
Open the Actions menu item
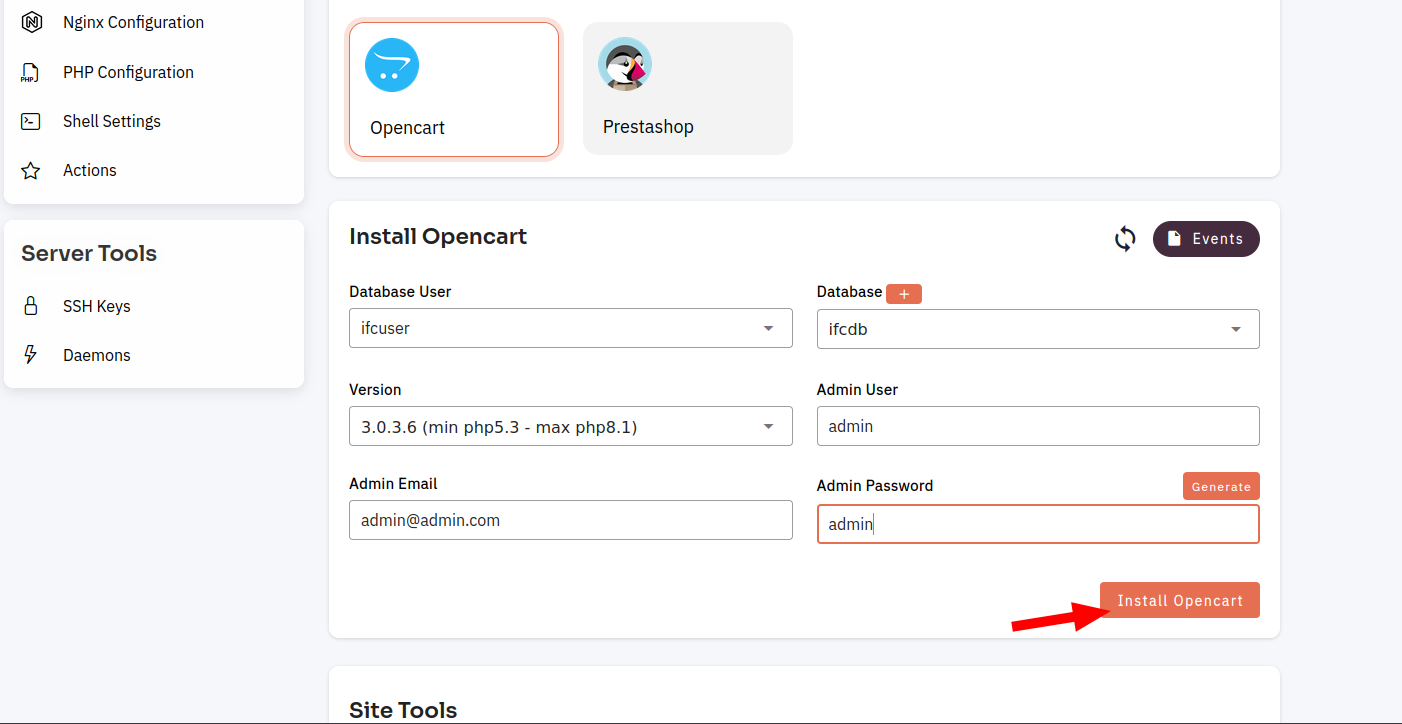point(90,170)
